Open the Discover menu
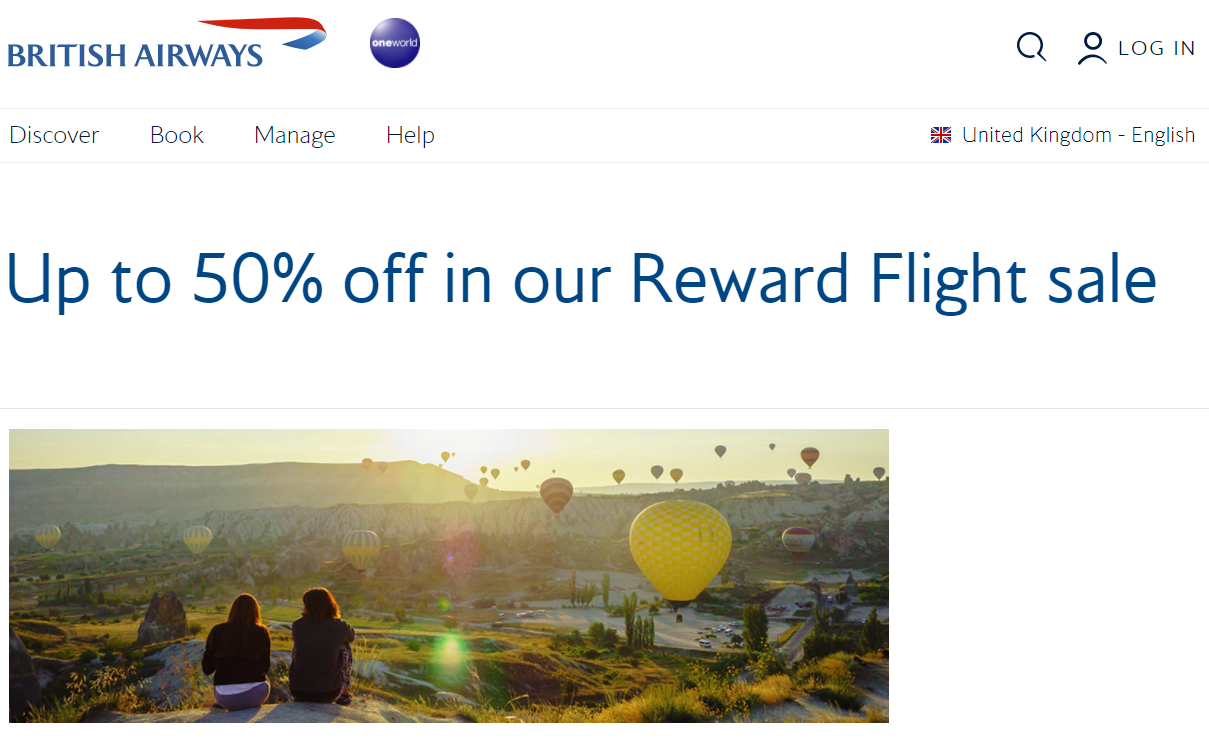Image resolution: width=1209 pixels, height=739 pixels. coord(54,134)
